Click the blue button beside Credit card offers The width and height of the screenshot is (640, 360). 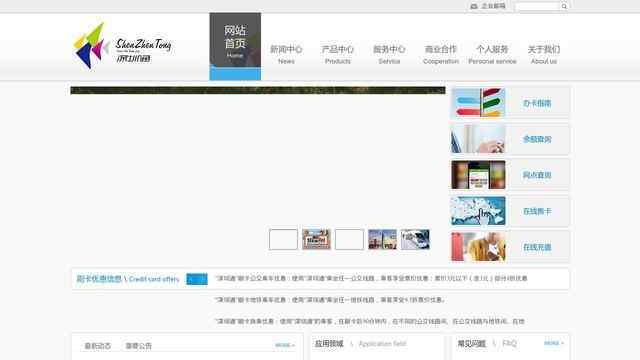(197, 279)
